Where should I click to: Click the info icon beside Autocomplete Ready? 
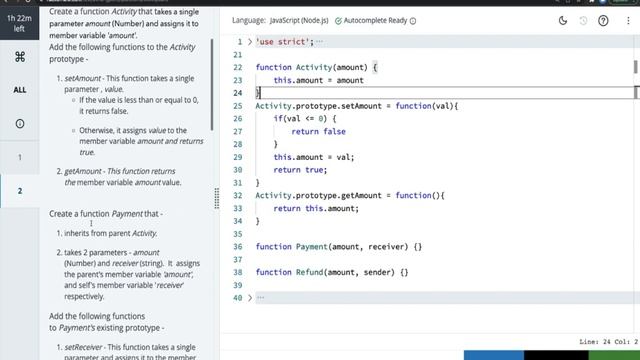click(413, 21)
